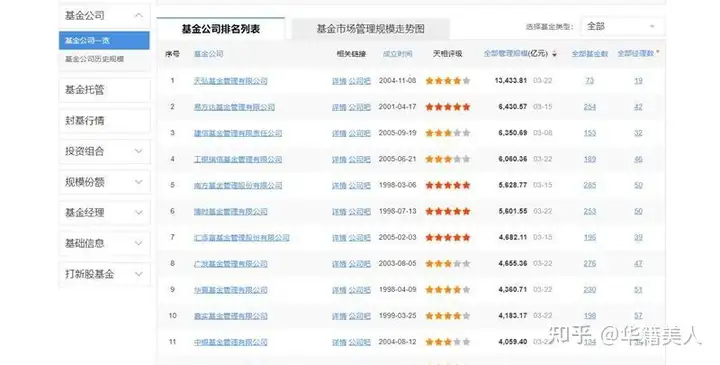Click the 2004-11-08 founding date
Image resolution: width=720 pixels, height=365 pixels.
[x=397, y=81]
